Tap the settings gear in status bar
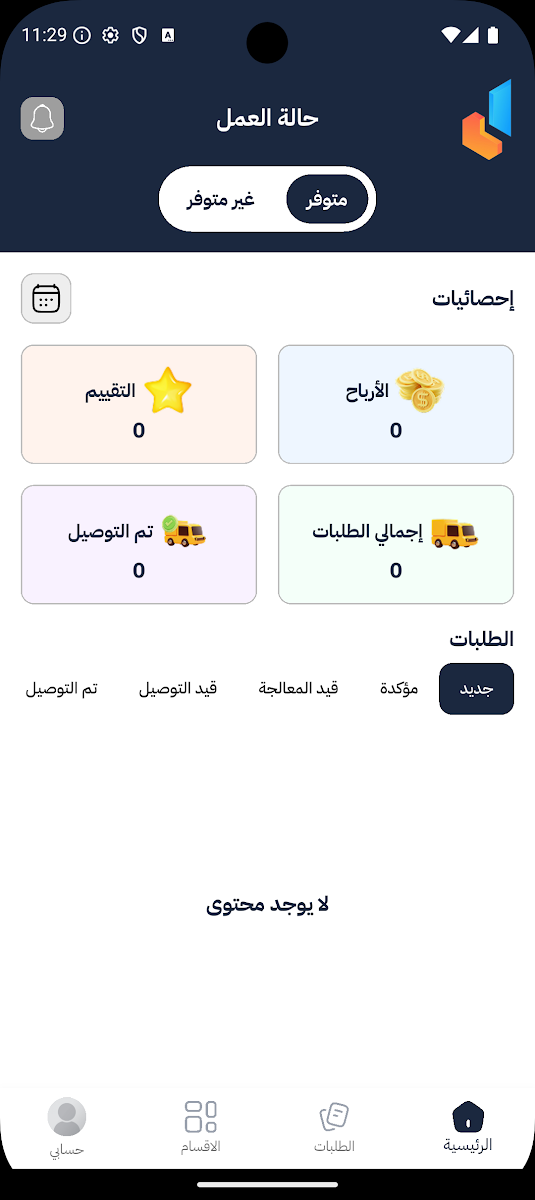The width and height of the screenshot is (535, 1200). click(x=110, y=35)
